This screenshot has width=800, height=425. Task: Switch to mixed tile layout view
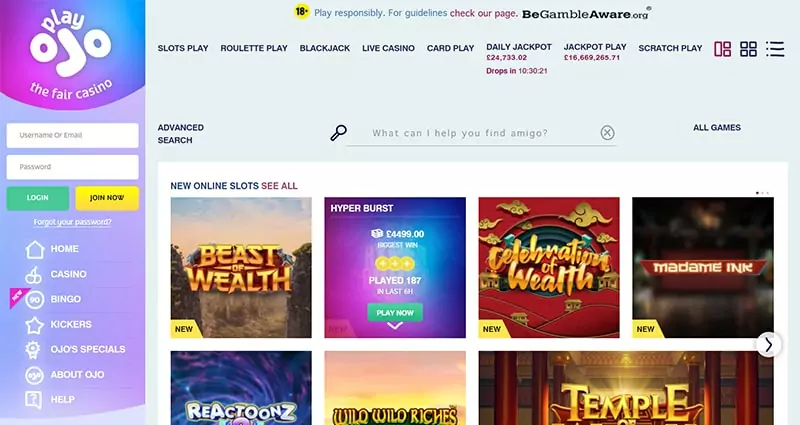[x=722, y=49]
